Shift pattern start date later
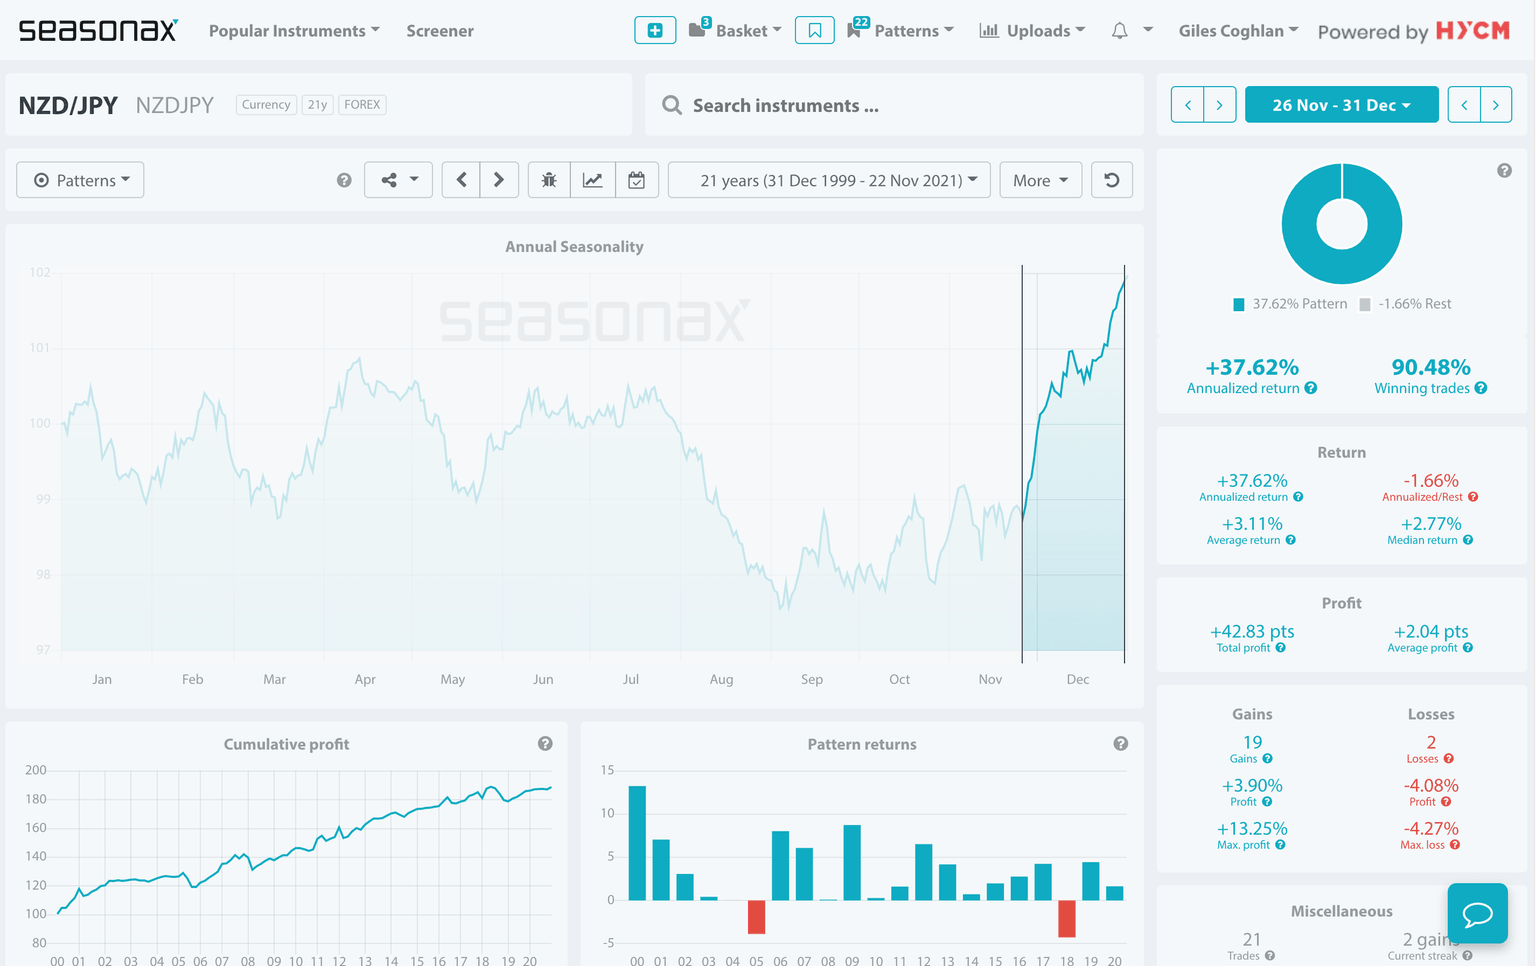Viewport: 1536px width, 966px height. [1220, 105]
